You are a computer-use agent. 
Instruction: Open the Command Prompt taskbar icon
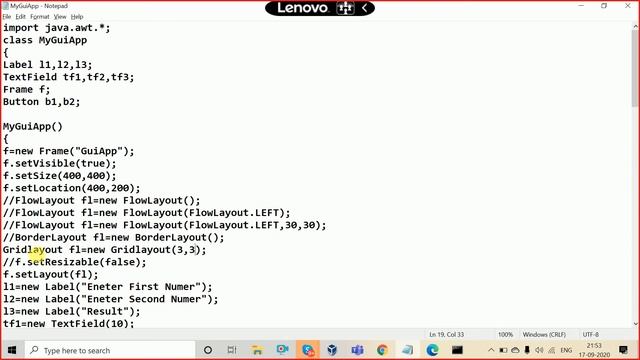(457, 350)
